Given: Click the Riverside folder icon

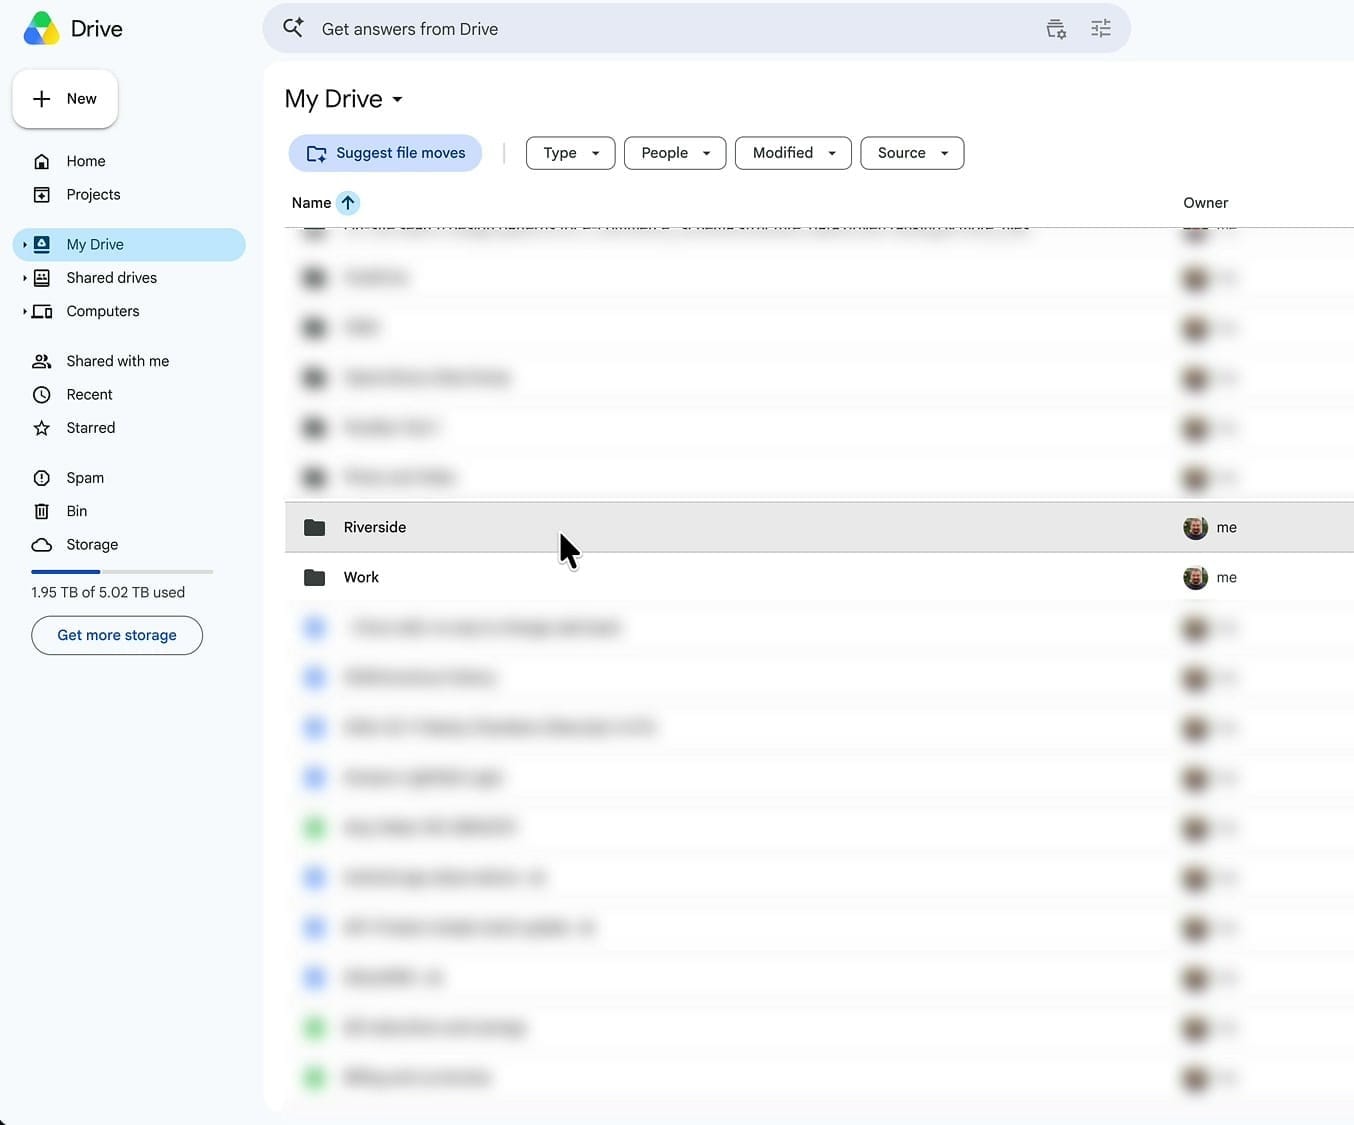Looking at the screenshot, I should [315, 527].
